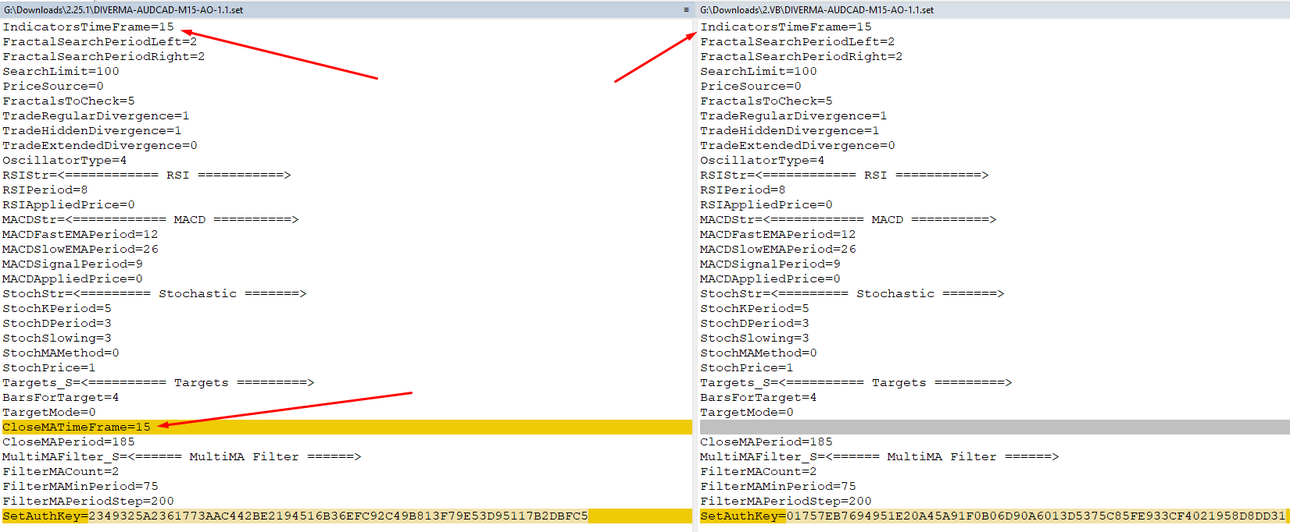Click StochMAMethod=0 in the 2.VB file
Screen dimensions: 1290x532
pyautogui.click(x=759, y=352)
